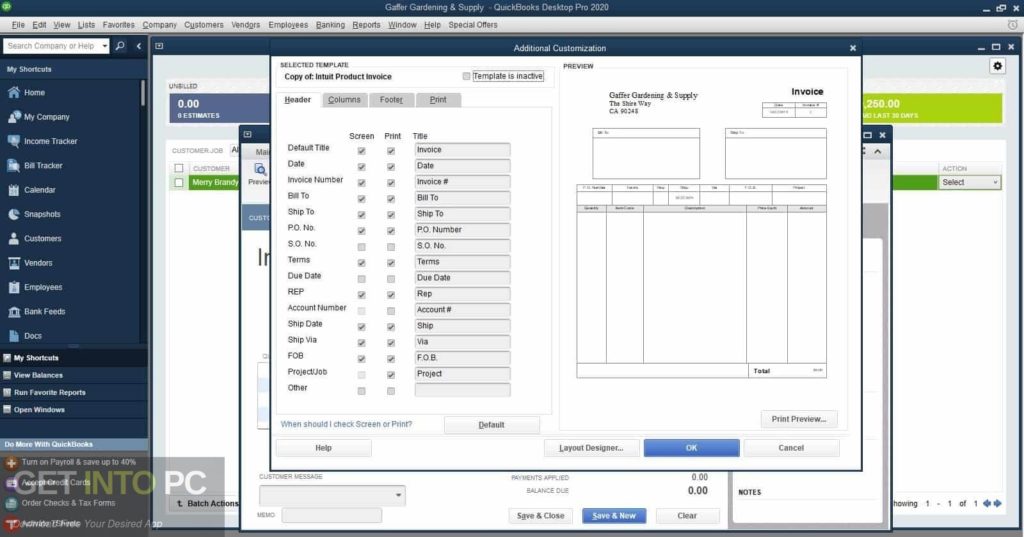This screenshot has width=1024, height=537.
Task: Enable Screen checkbox for Other
Action: pos(361,391)
